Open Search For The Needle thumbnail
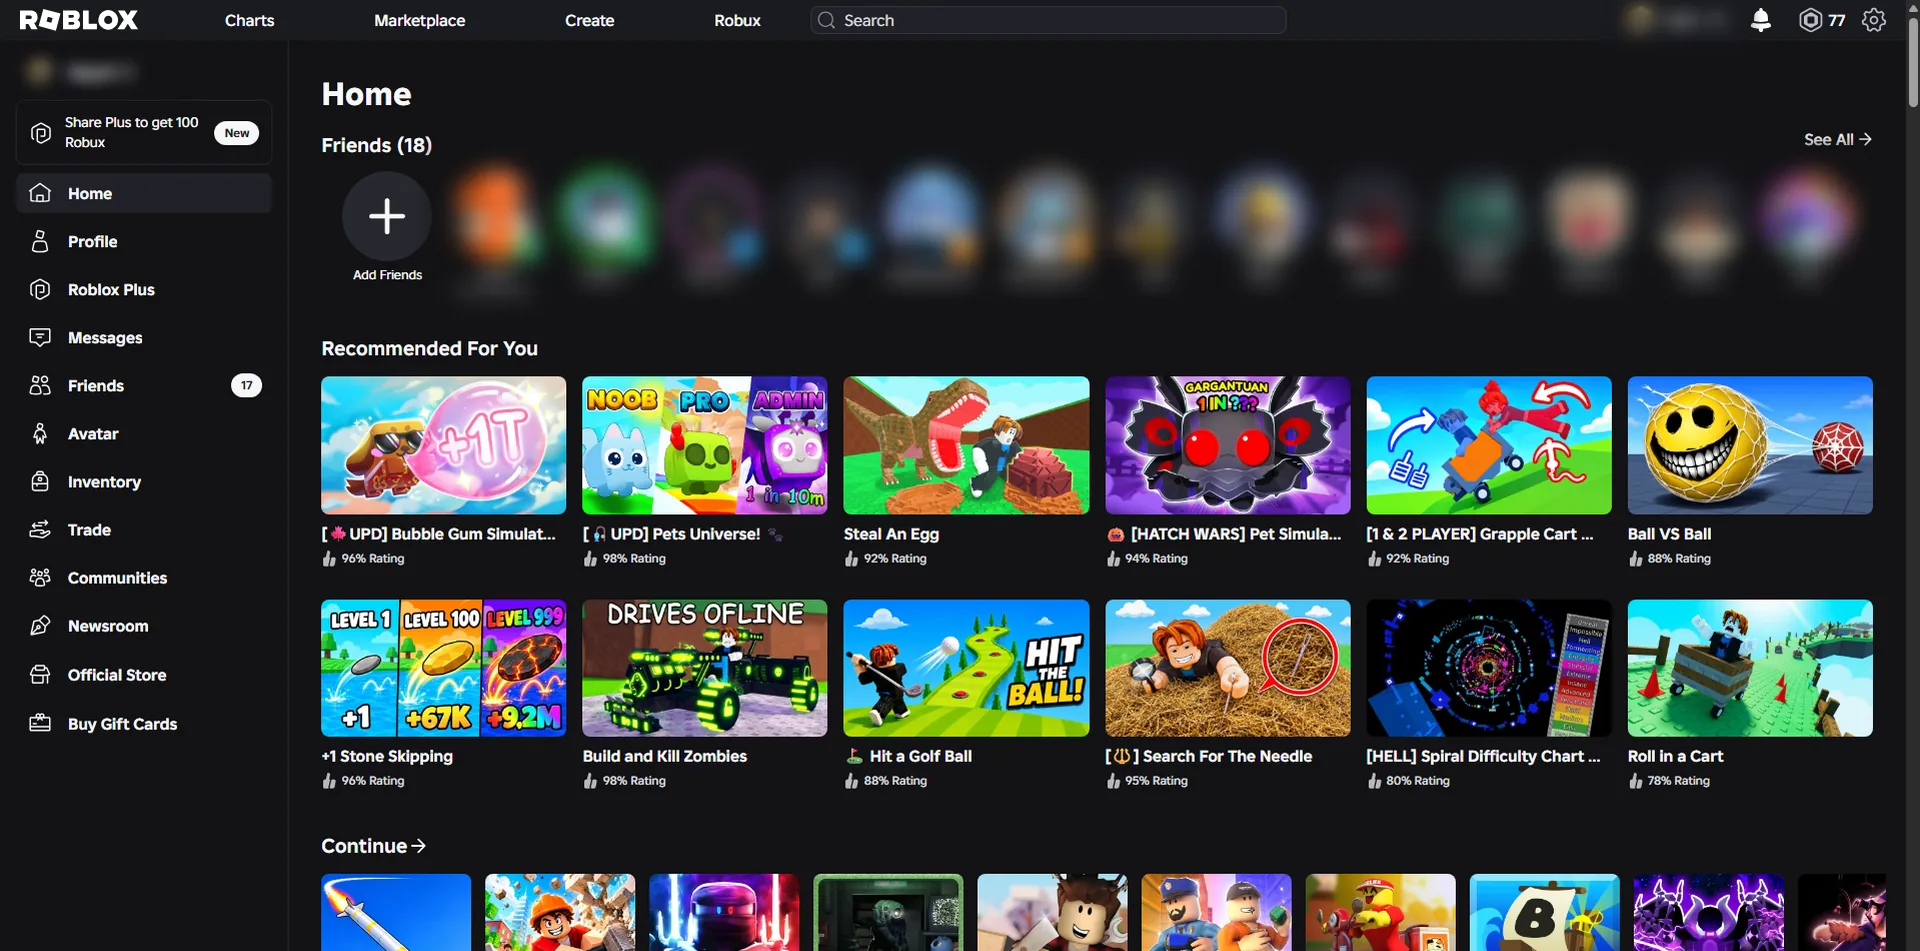Viewport: 1920px width, 951px height. [1228, 668]
